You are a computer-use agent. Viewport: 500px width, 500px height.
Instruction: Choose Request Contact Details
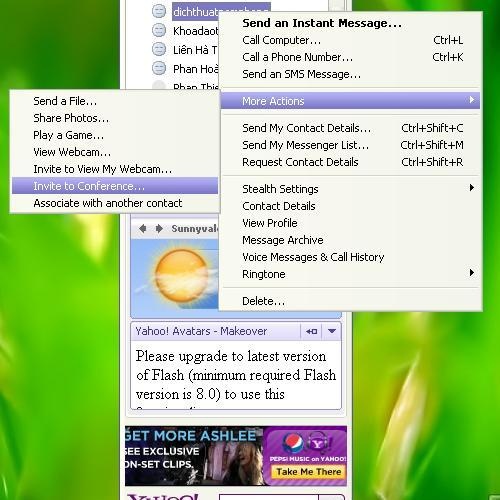pos(350,162)
